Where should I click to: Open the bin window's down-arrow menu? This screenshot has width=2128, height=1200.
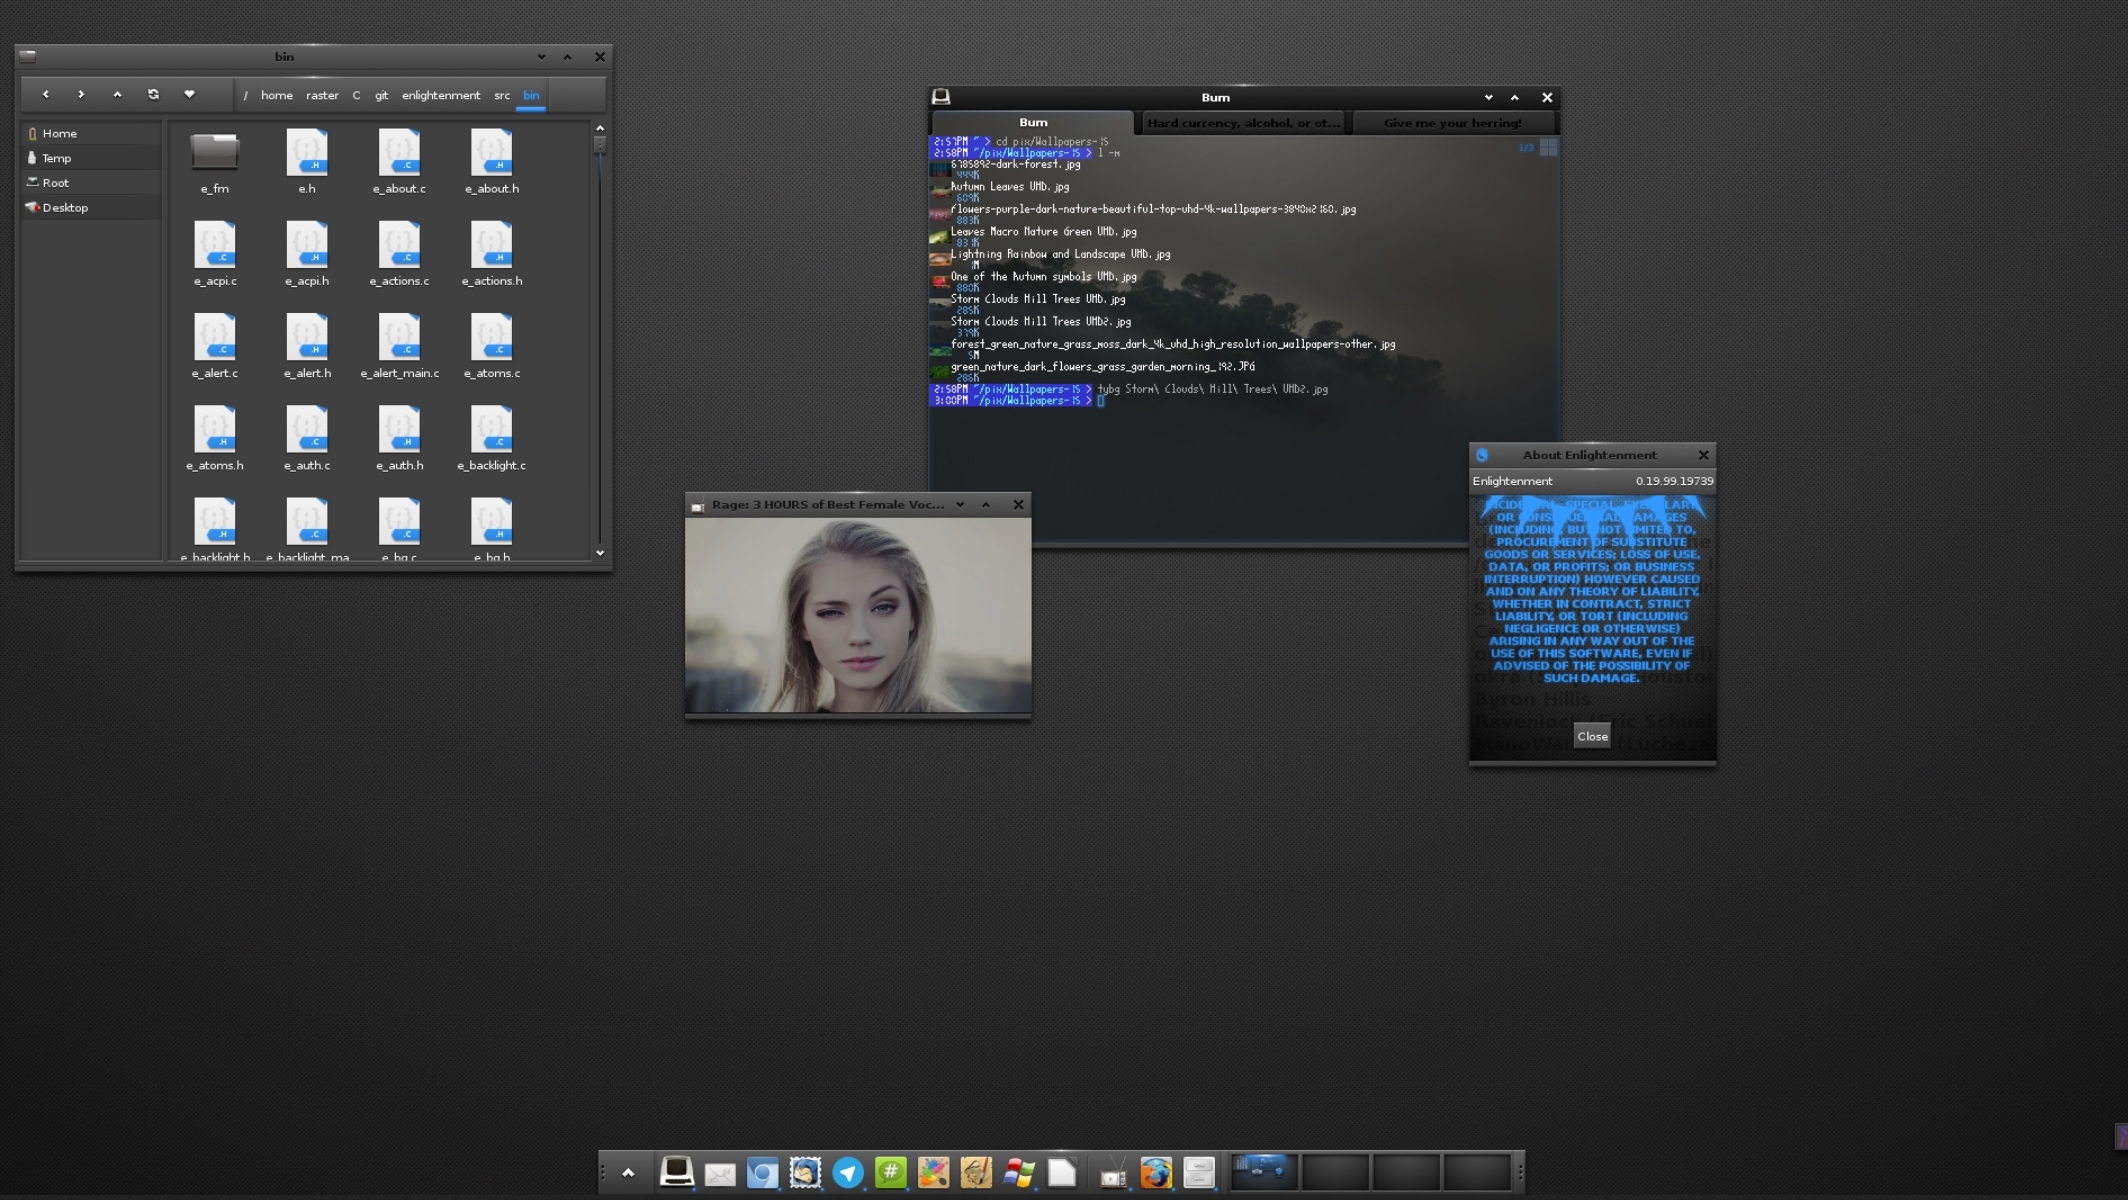(541, 57)
